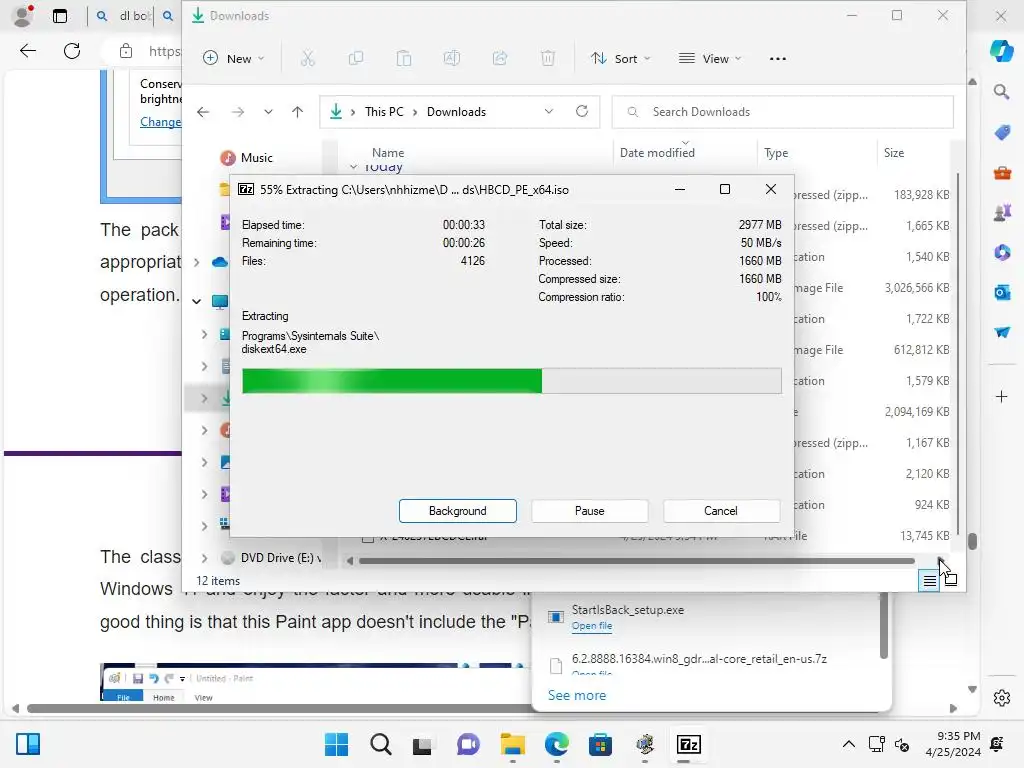Expand the address bar history dropdown
Viewport: 1024px width, 768px height.
[x=549, y=112]
